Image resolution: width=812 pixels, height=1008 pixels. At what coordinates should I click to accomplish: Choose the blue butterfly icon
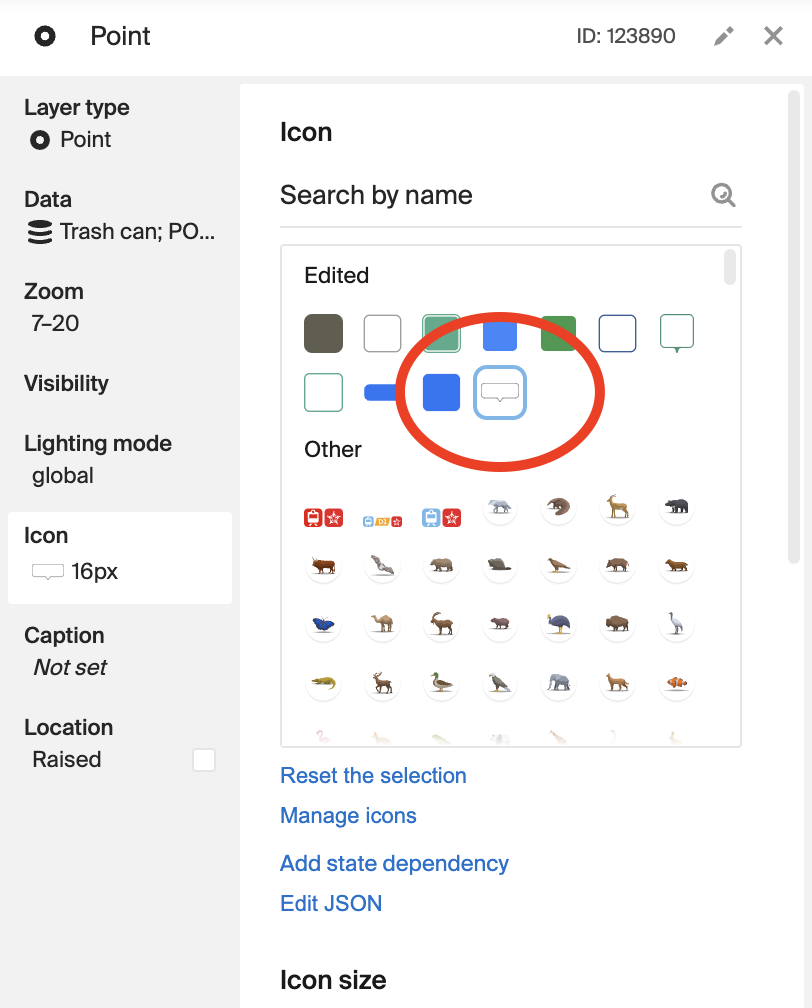click(323, 624)
